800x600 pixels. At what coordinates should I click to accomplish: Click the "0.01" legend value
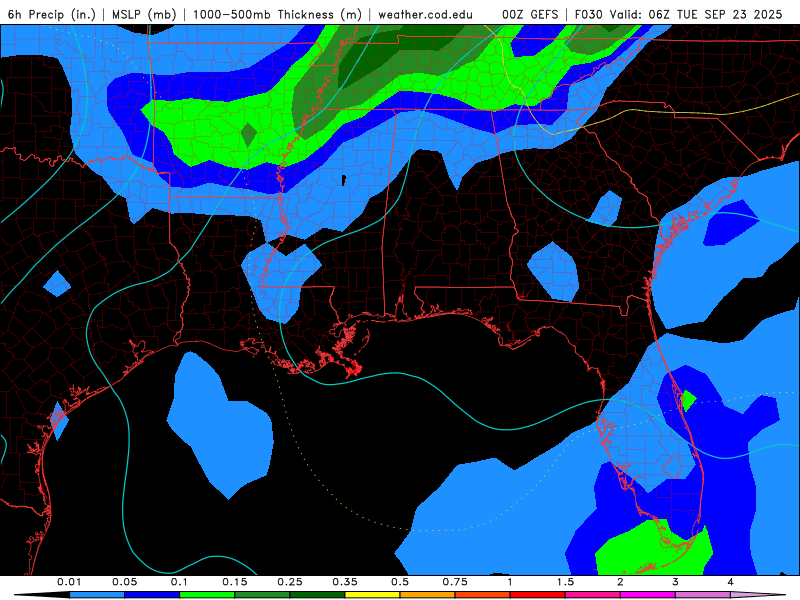pyautogui.click(x=69, y=582)
